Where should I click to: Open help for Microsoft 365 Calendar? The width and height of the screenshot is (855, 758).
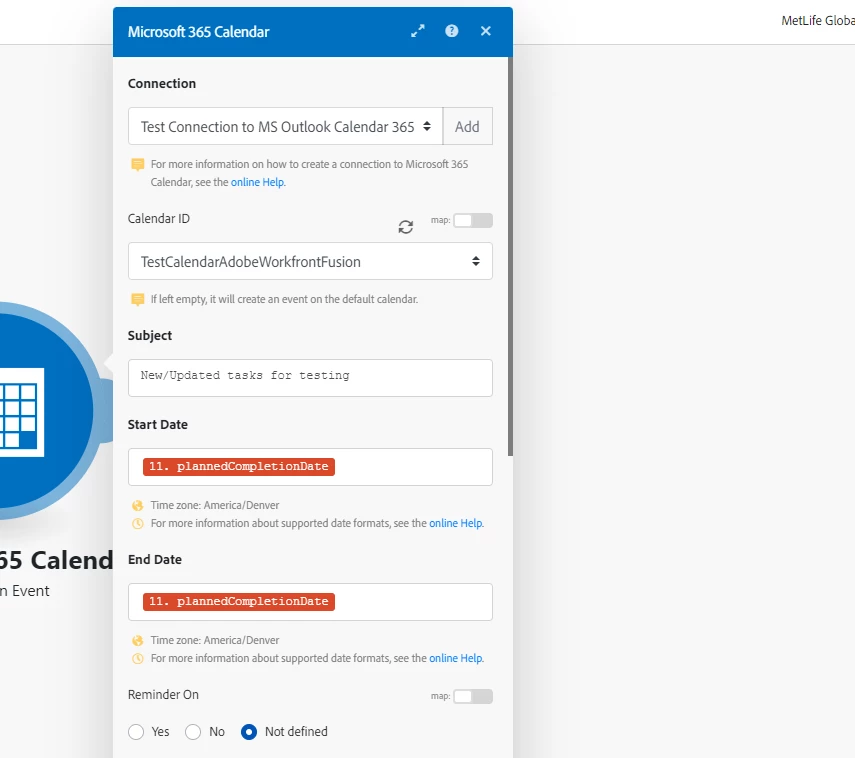pyautogui.click(x=451, y=31)
